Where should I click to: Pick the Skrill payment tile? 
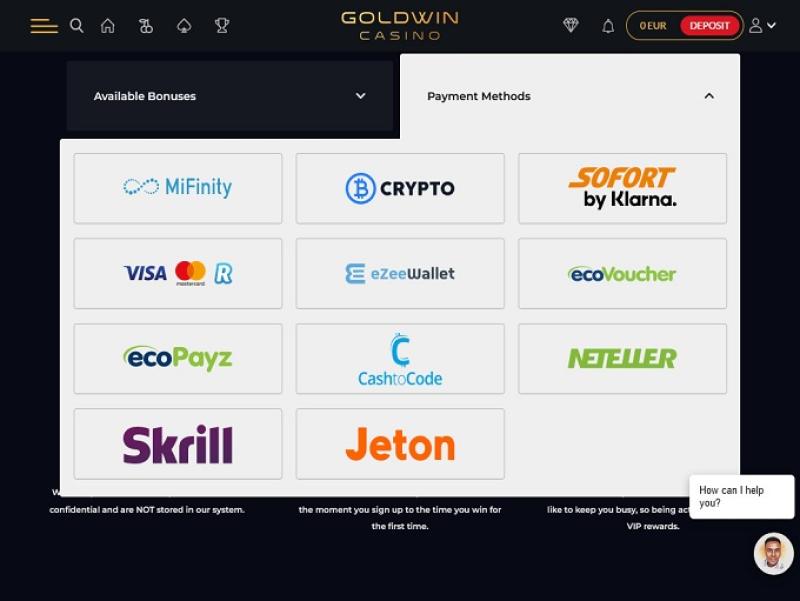[x=178, y=444]
